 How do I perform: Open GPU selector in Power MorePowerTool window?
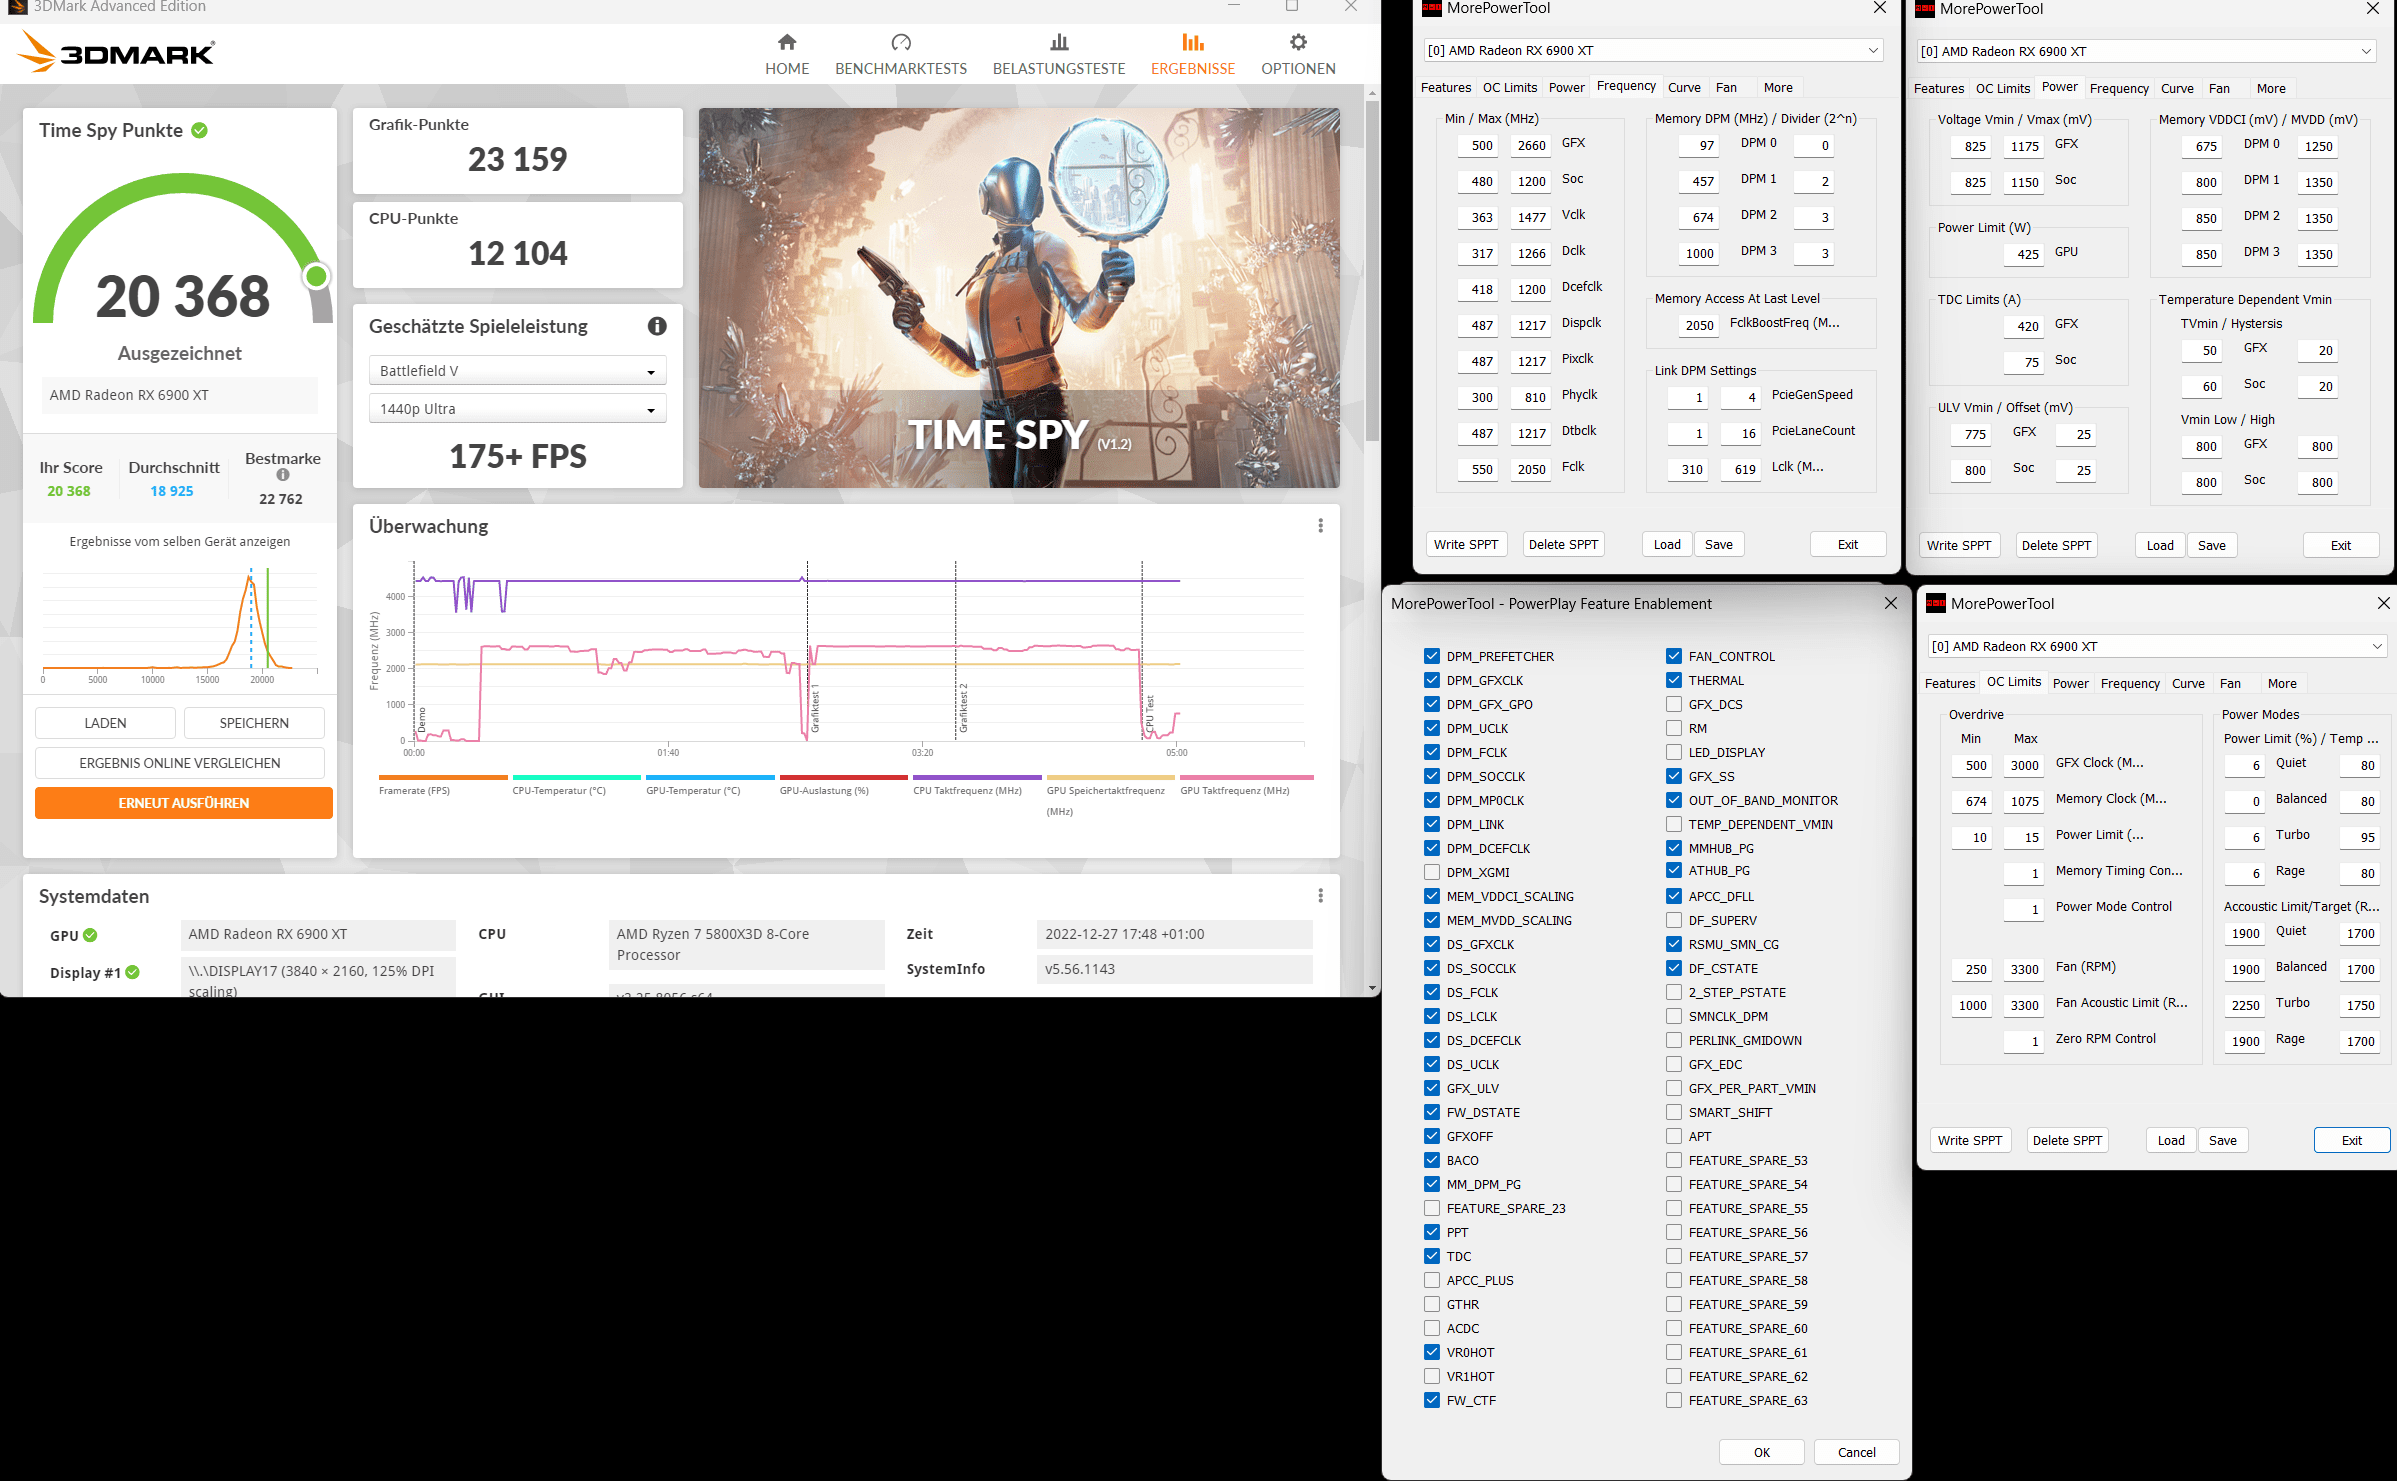pos(2146,51)
